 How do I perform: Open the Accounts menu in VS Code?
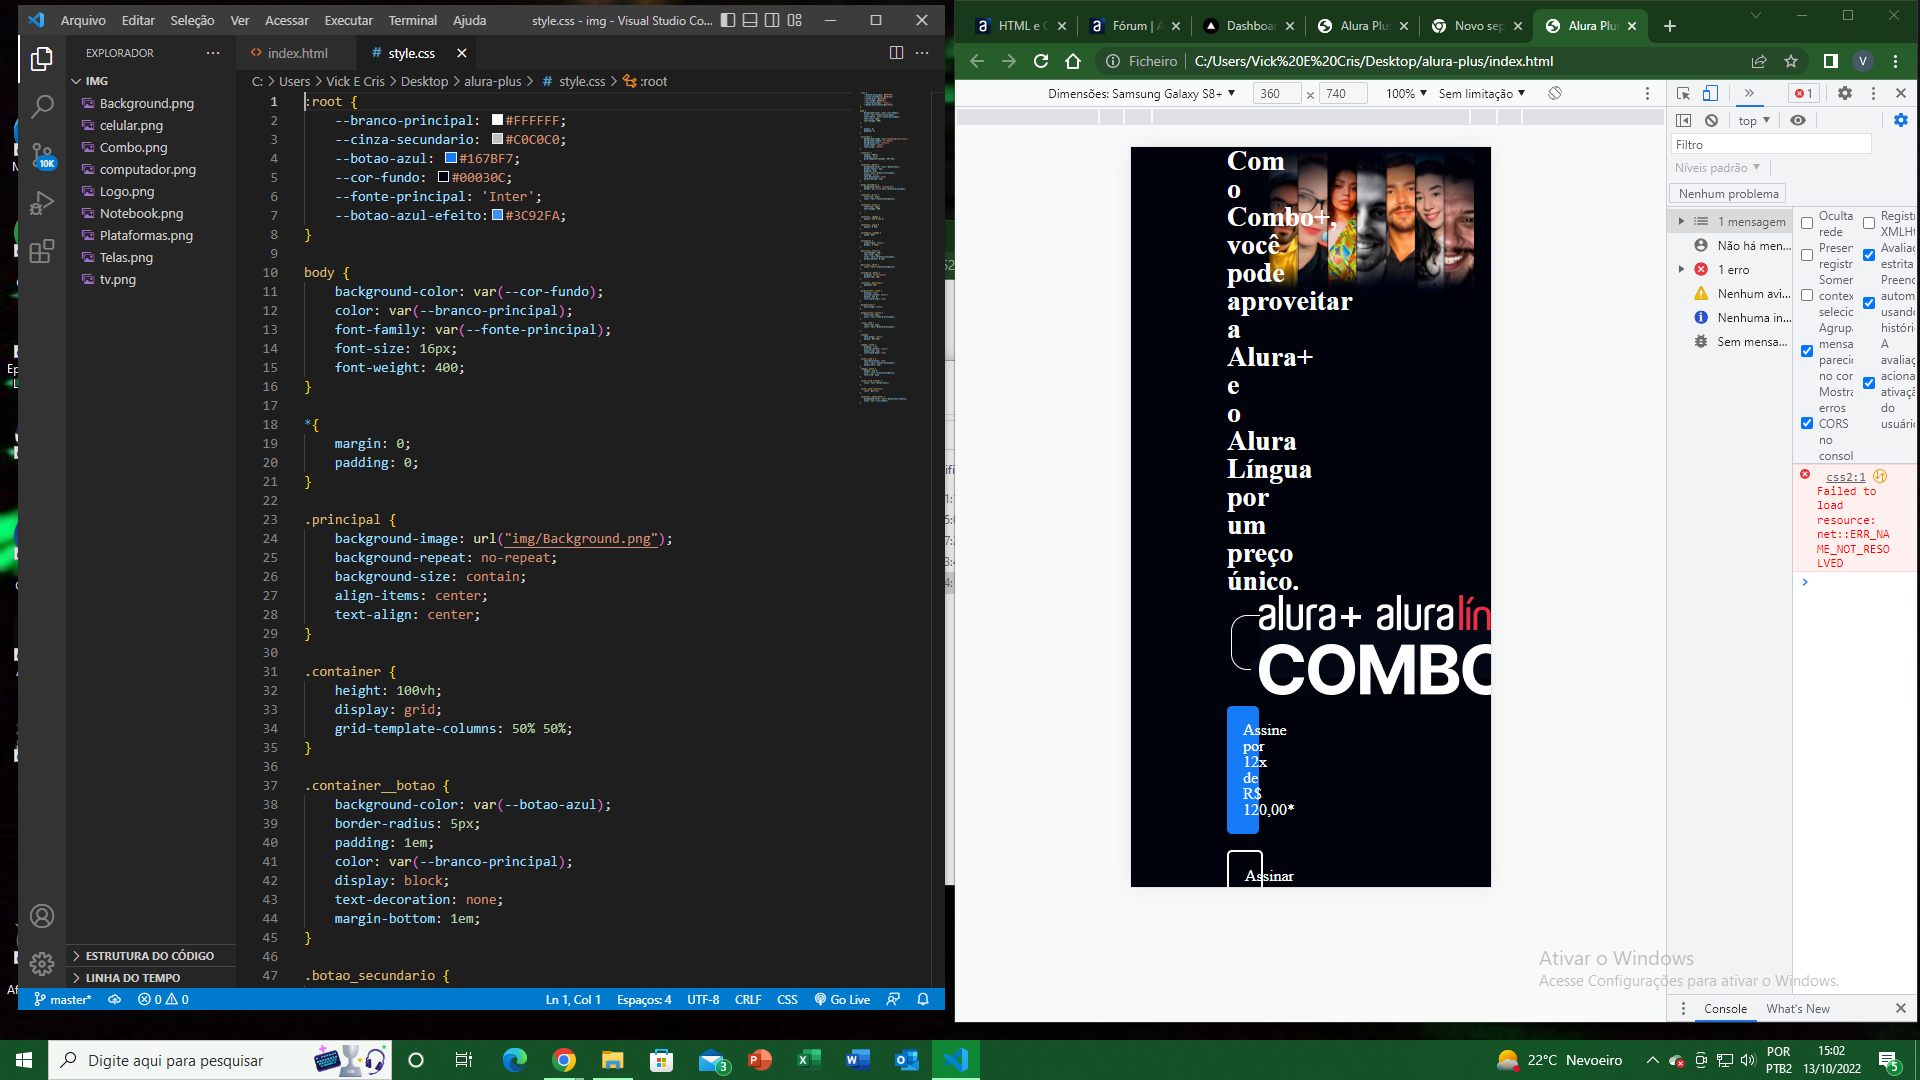pos(41,916)
